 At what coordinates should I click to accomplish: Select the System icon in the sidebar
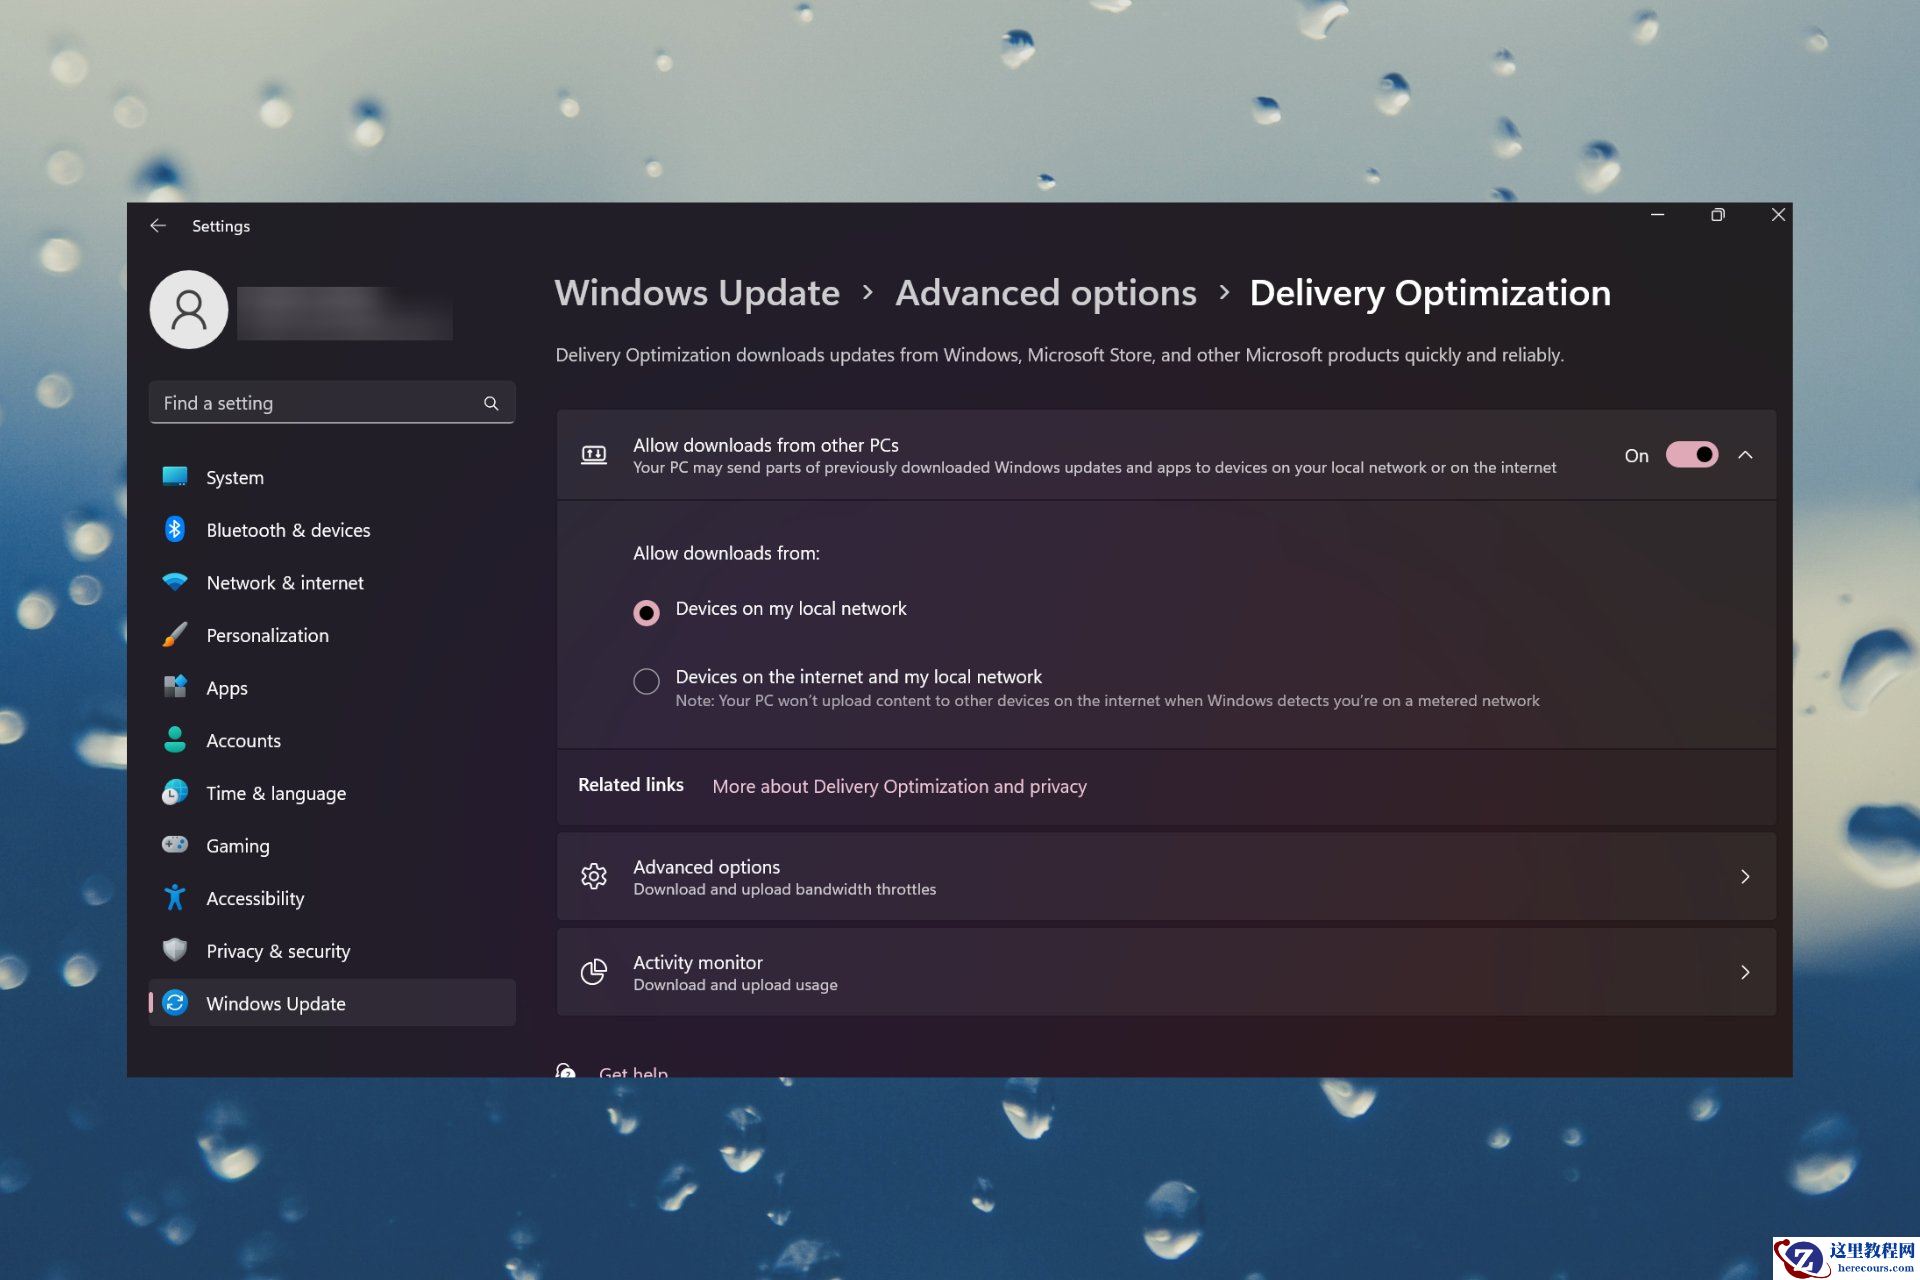(x=175, y=477)
